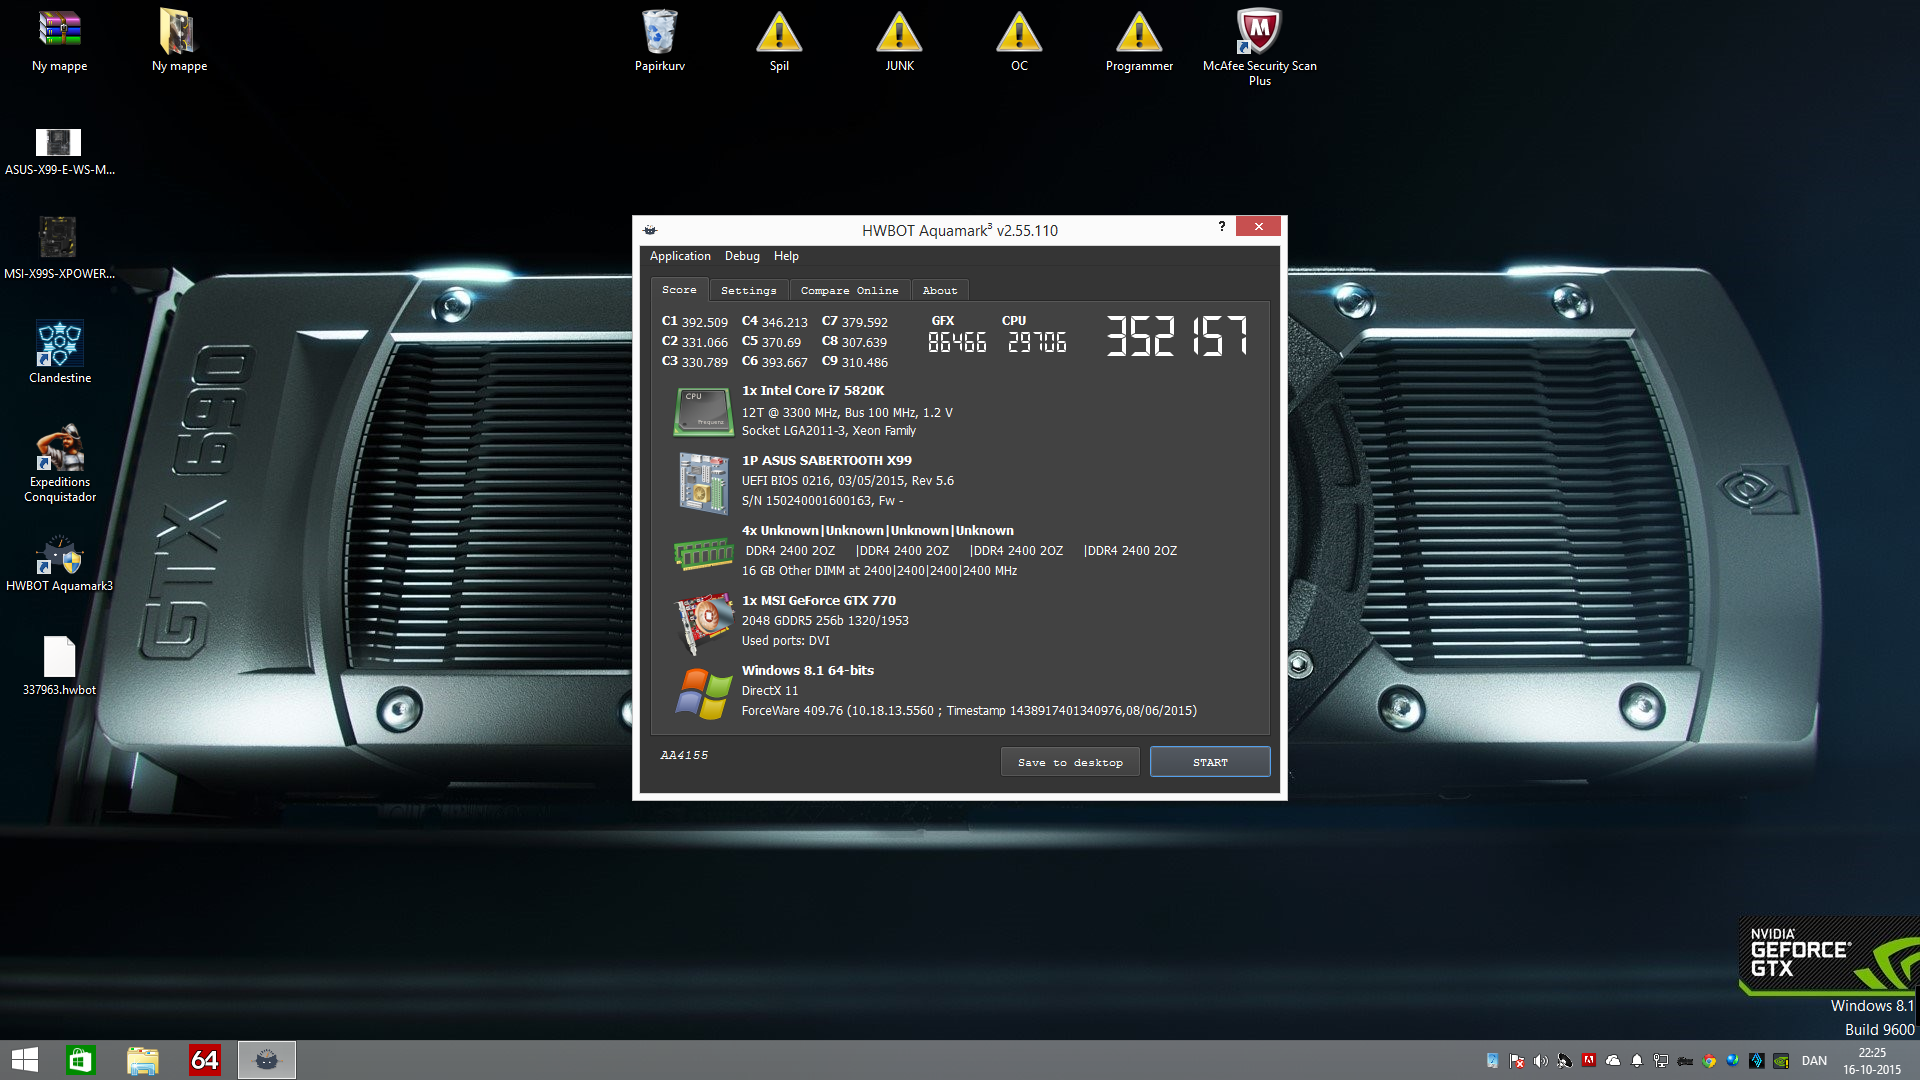
Task: Close the HWBOT Aquamark window
Action: [x=1258, y=227]
